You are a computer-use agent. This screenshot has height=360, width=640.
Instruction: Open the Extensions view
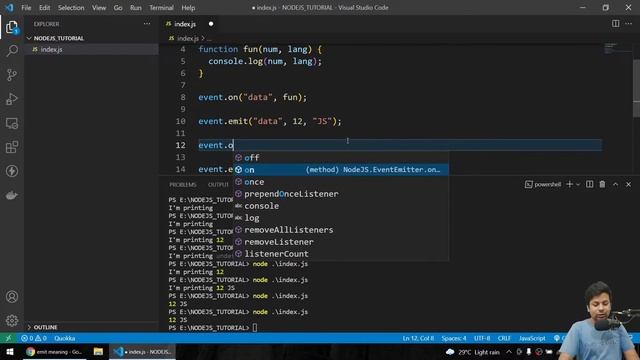(12, 147)
